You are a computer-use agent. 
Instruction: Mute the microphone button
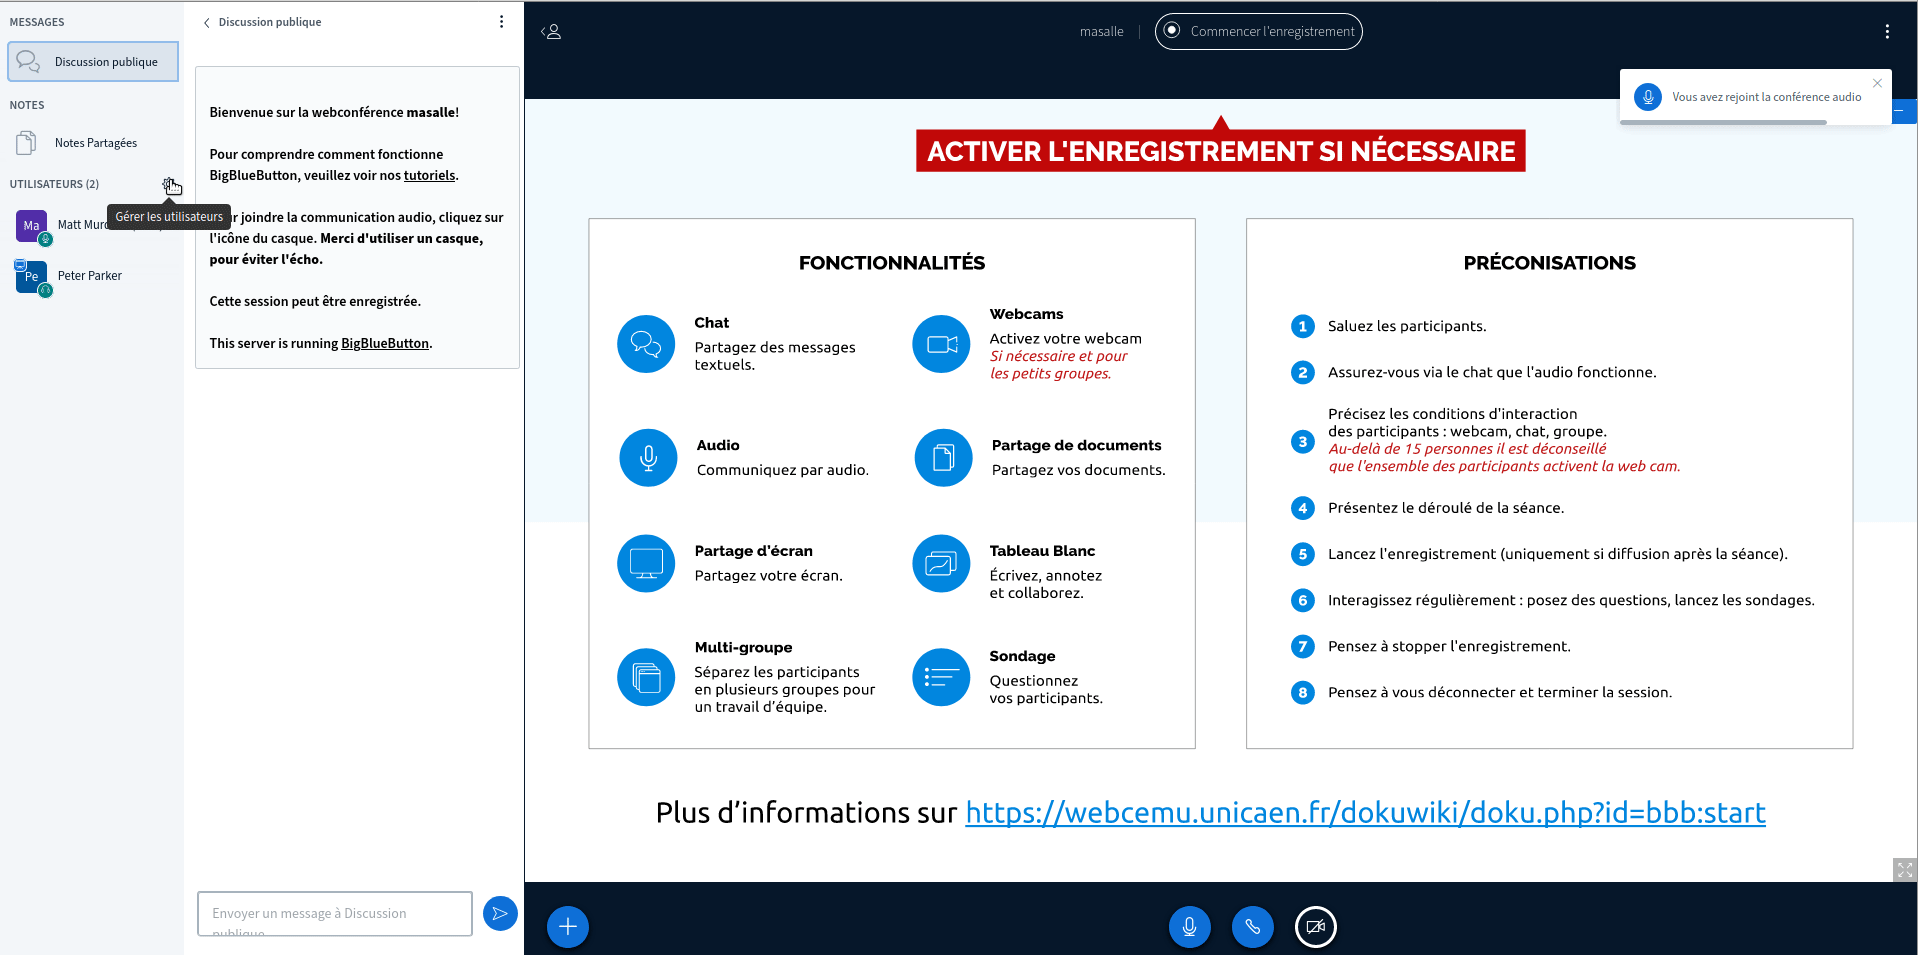click(1189, 927)
